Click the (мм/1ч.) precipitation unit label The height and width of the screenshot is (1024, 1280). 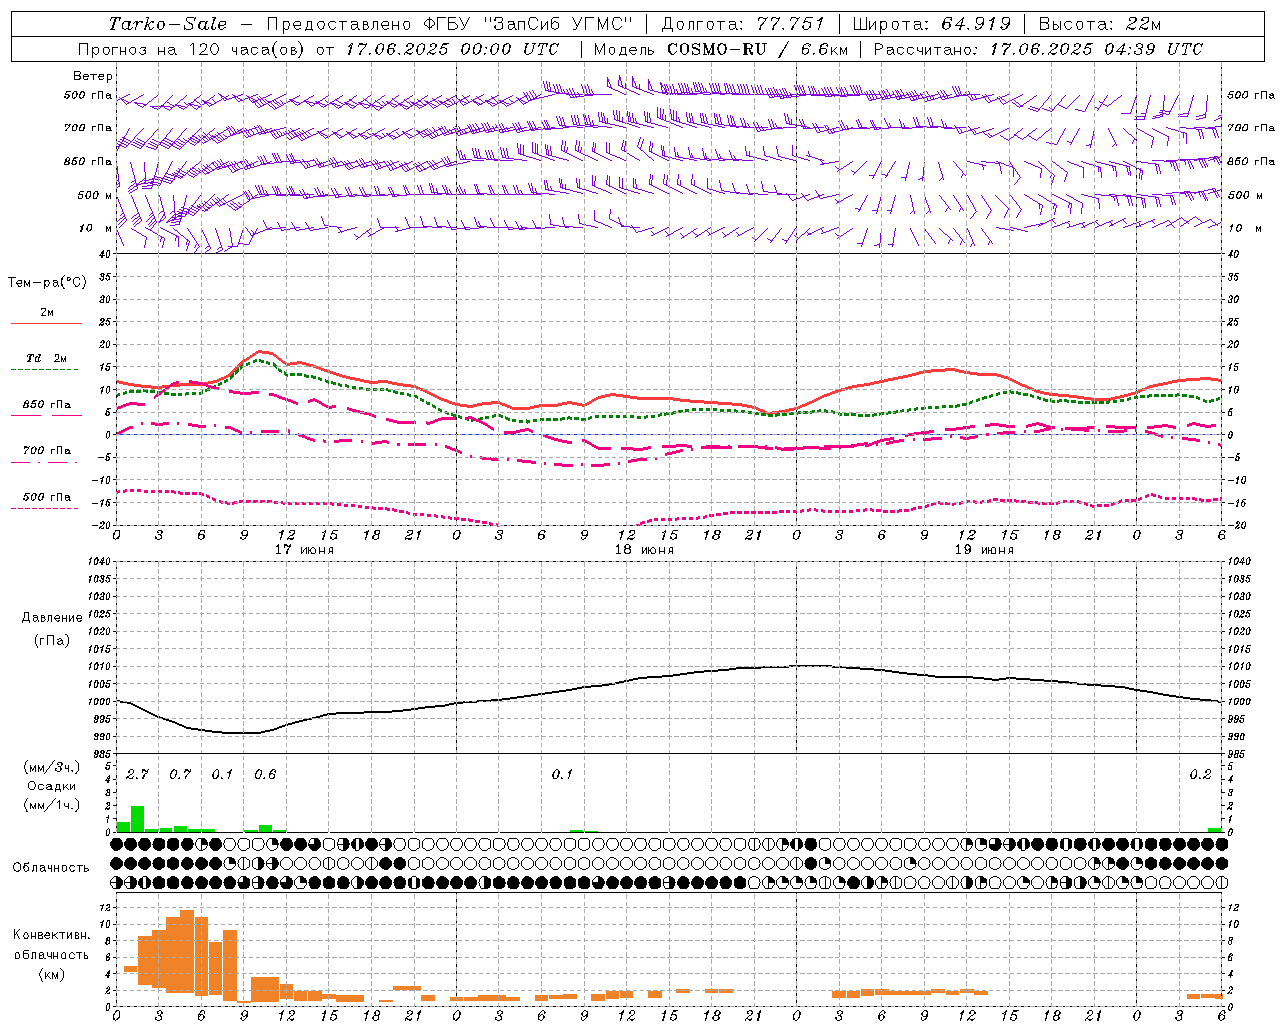pyautogui.click(x=51, y=805)
